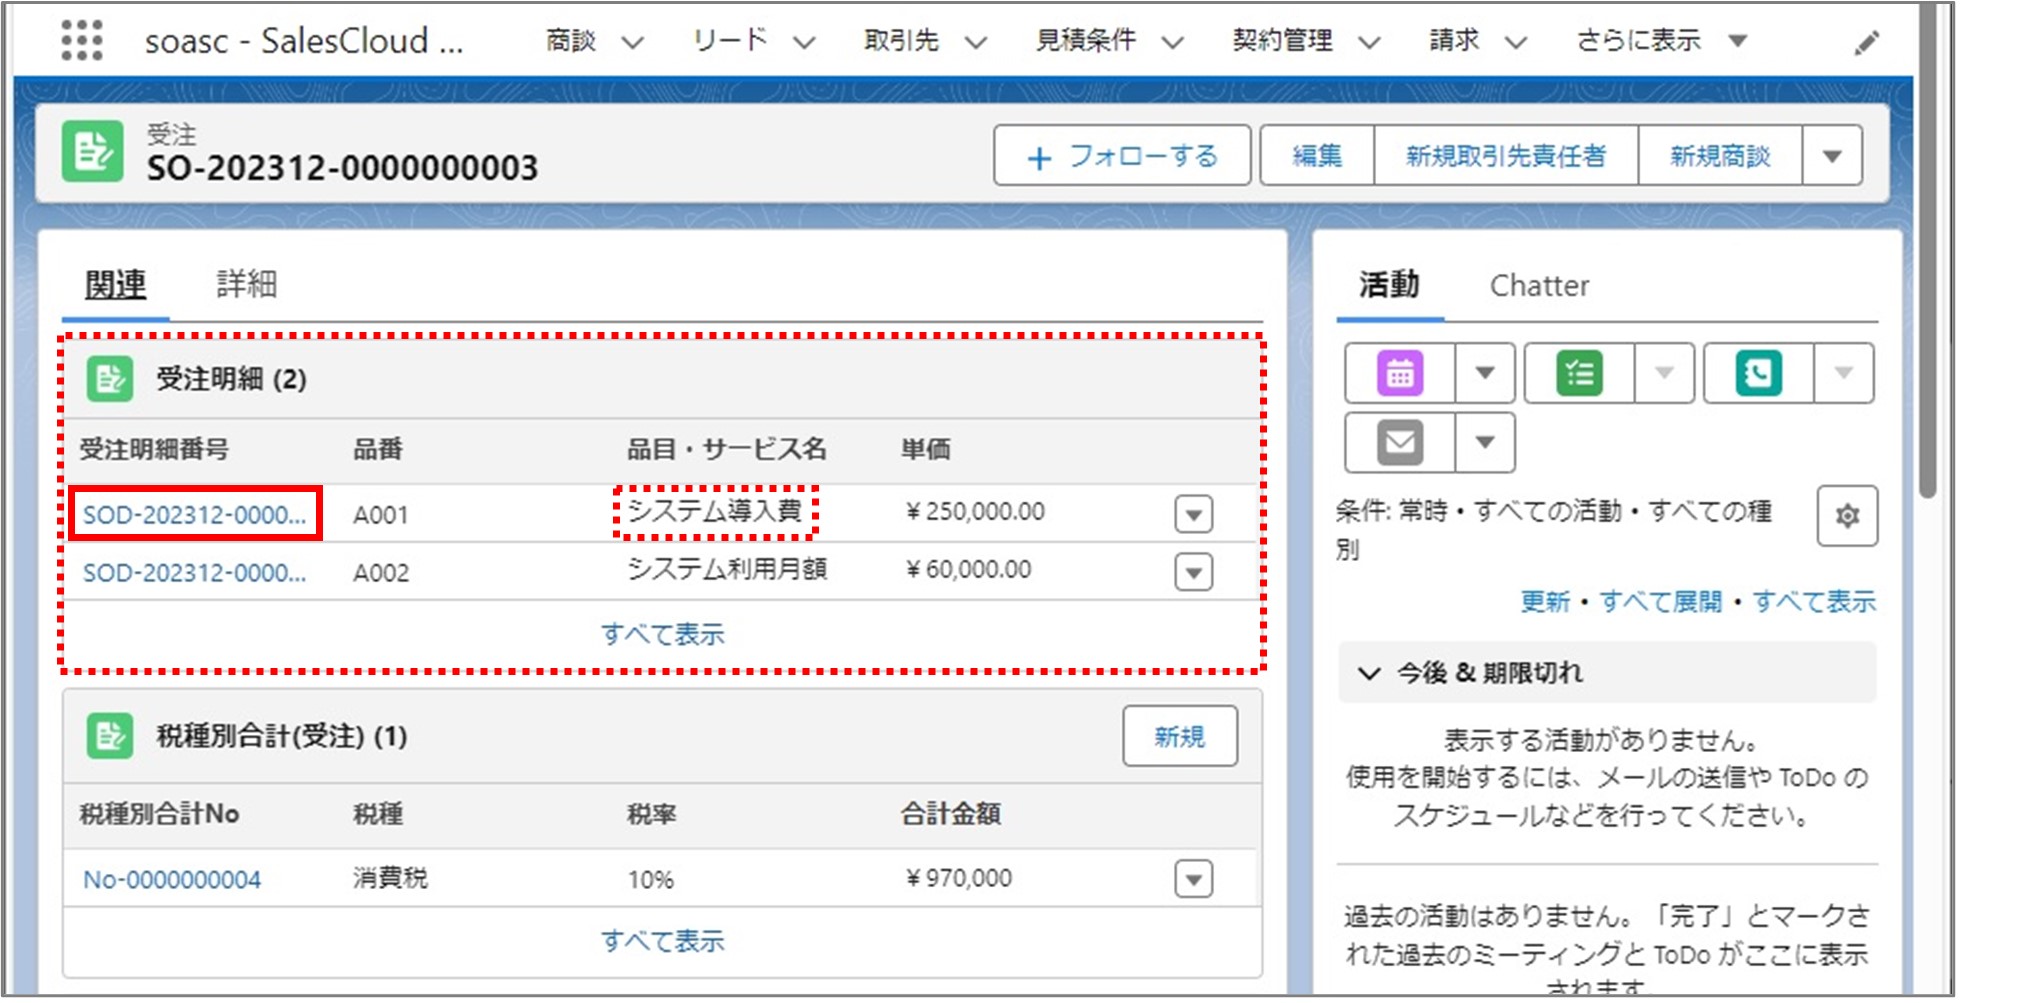
Task: Click the 消費税 tax type cell
Action: click(390, 878)
